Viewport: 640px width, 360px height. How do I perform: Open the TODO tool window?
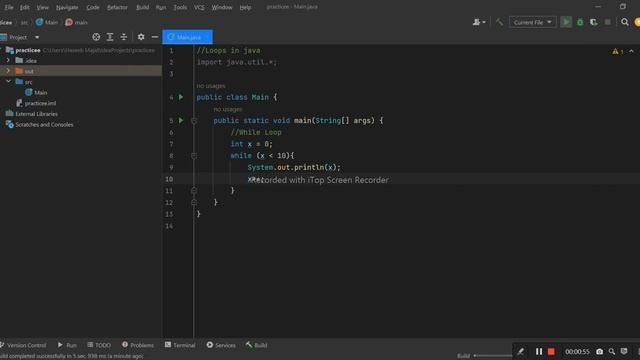click(99, 345)
